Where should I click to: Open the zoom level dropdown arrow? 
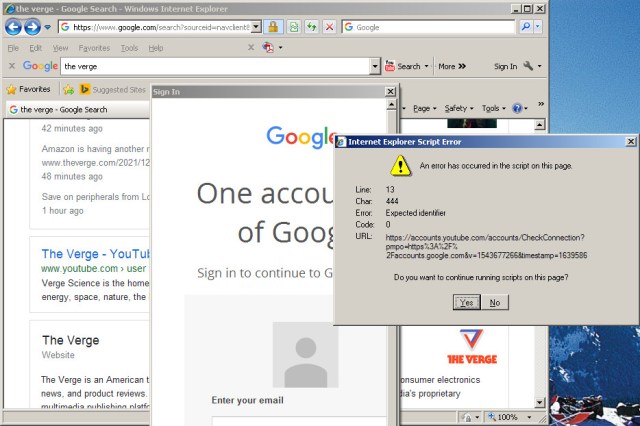529,417
